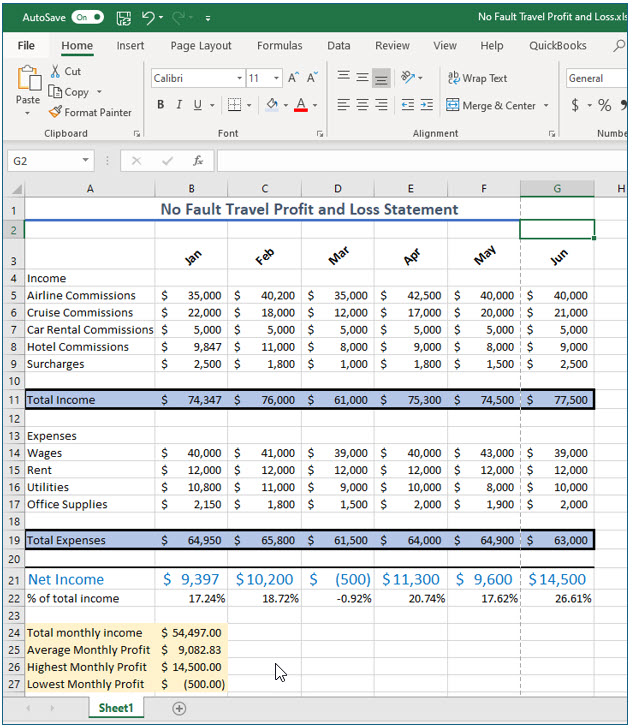The height and width of the screenshot is (728, 632).
Task: Toggle Wrap Text
Action: point(477,78)
